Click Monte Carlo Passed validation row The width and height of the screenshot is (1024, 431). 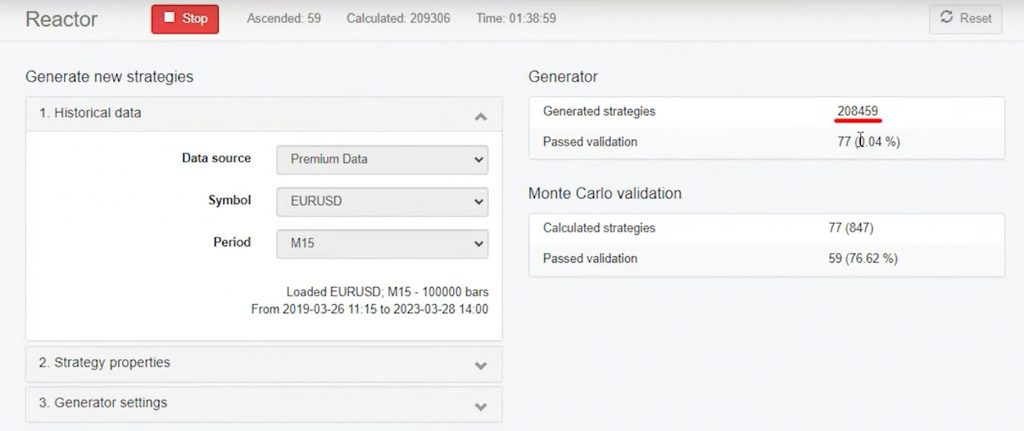pos(766,259)
